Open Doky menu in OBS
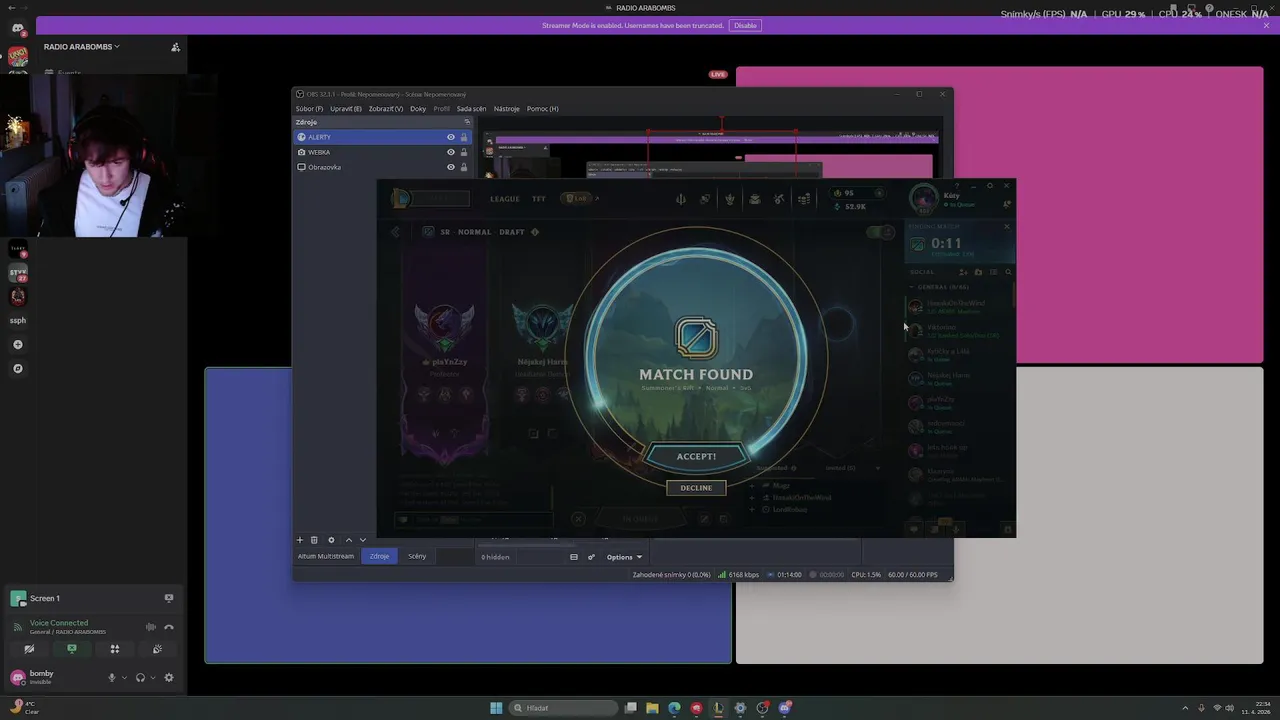The width and height of the screenshot is (1280, 720). (x=418, y=108)
